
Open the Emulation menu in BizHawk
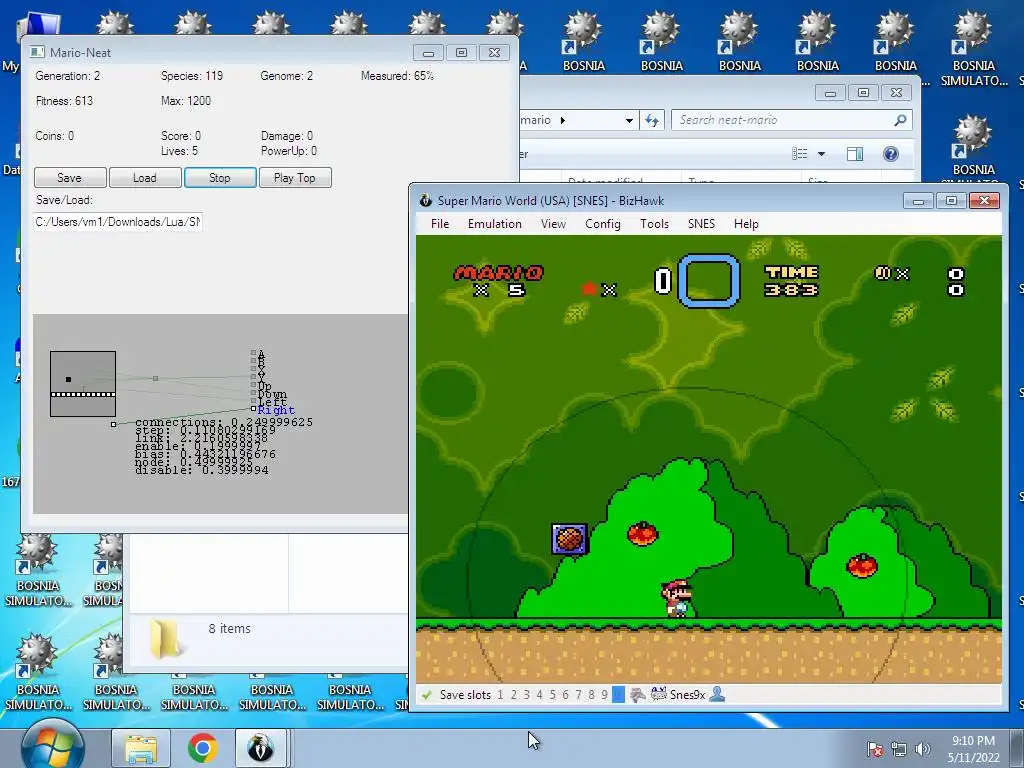pyautogui.click(x=494, y=224)
